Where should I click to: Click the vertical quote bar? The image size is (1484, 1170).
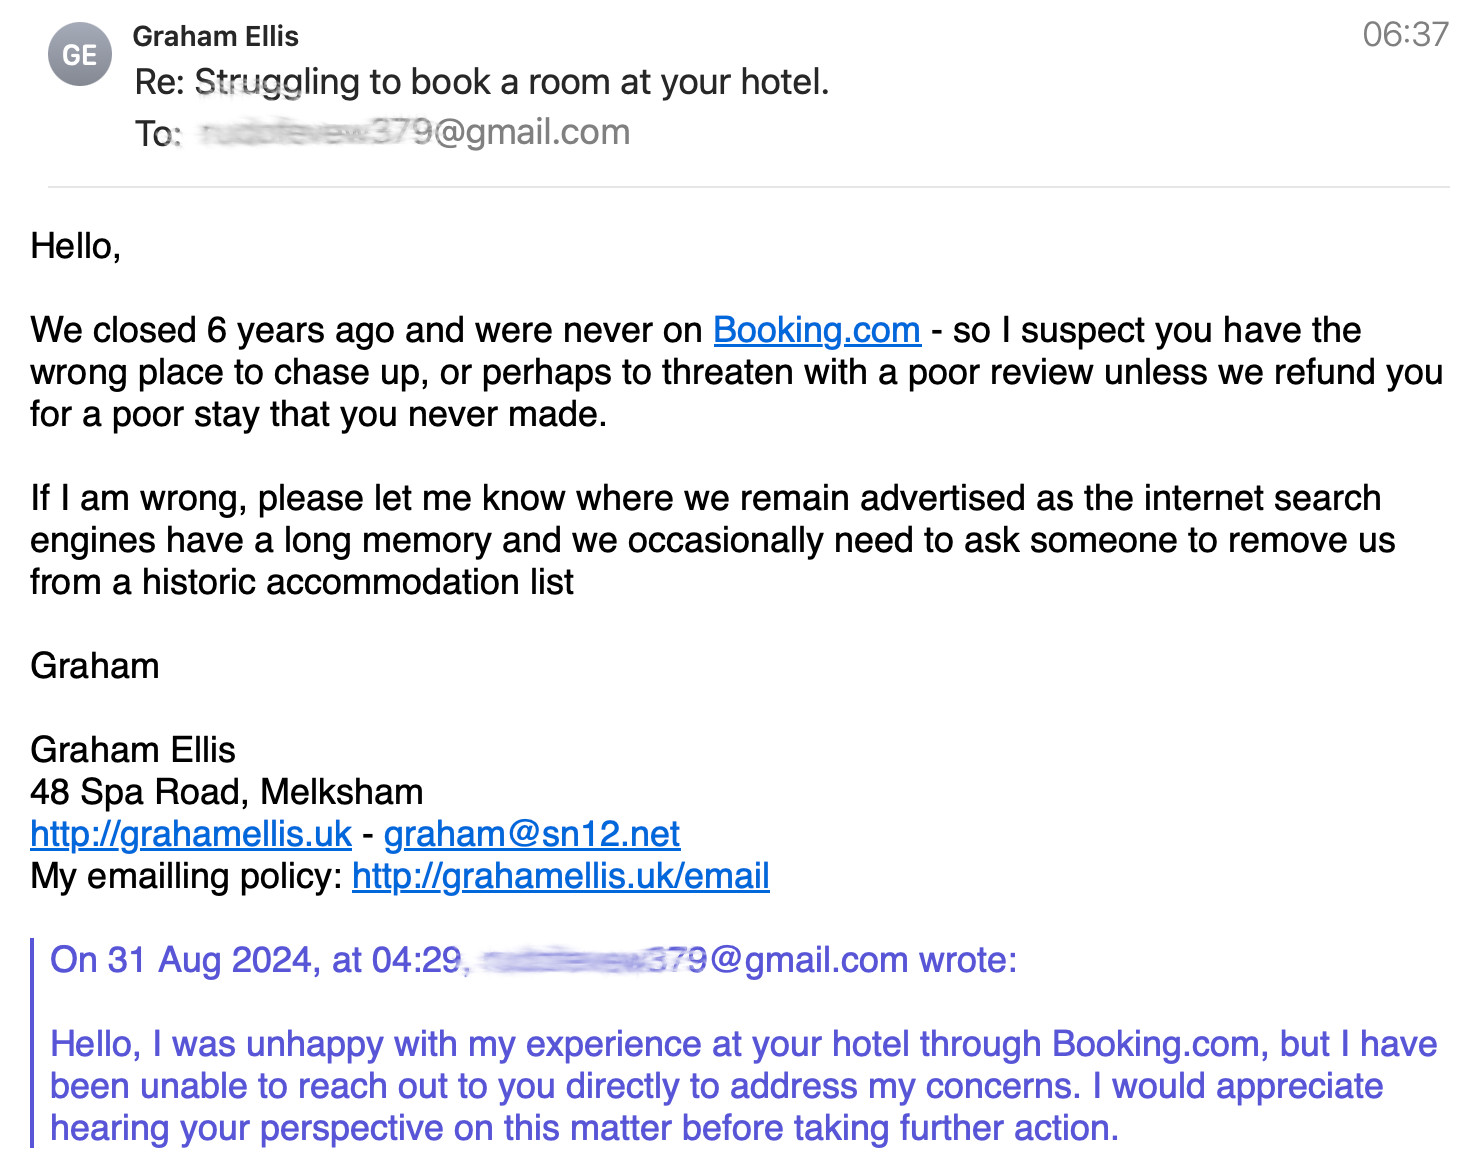click(x=32, y=1042)
